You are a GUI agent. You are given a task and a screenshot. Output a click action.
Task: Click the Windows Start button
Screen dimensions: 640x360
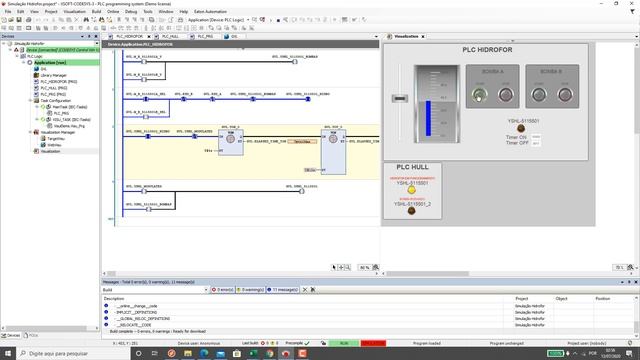point(8,353)
